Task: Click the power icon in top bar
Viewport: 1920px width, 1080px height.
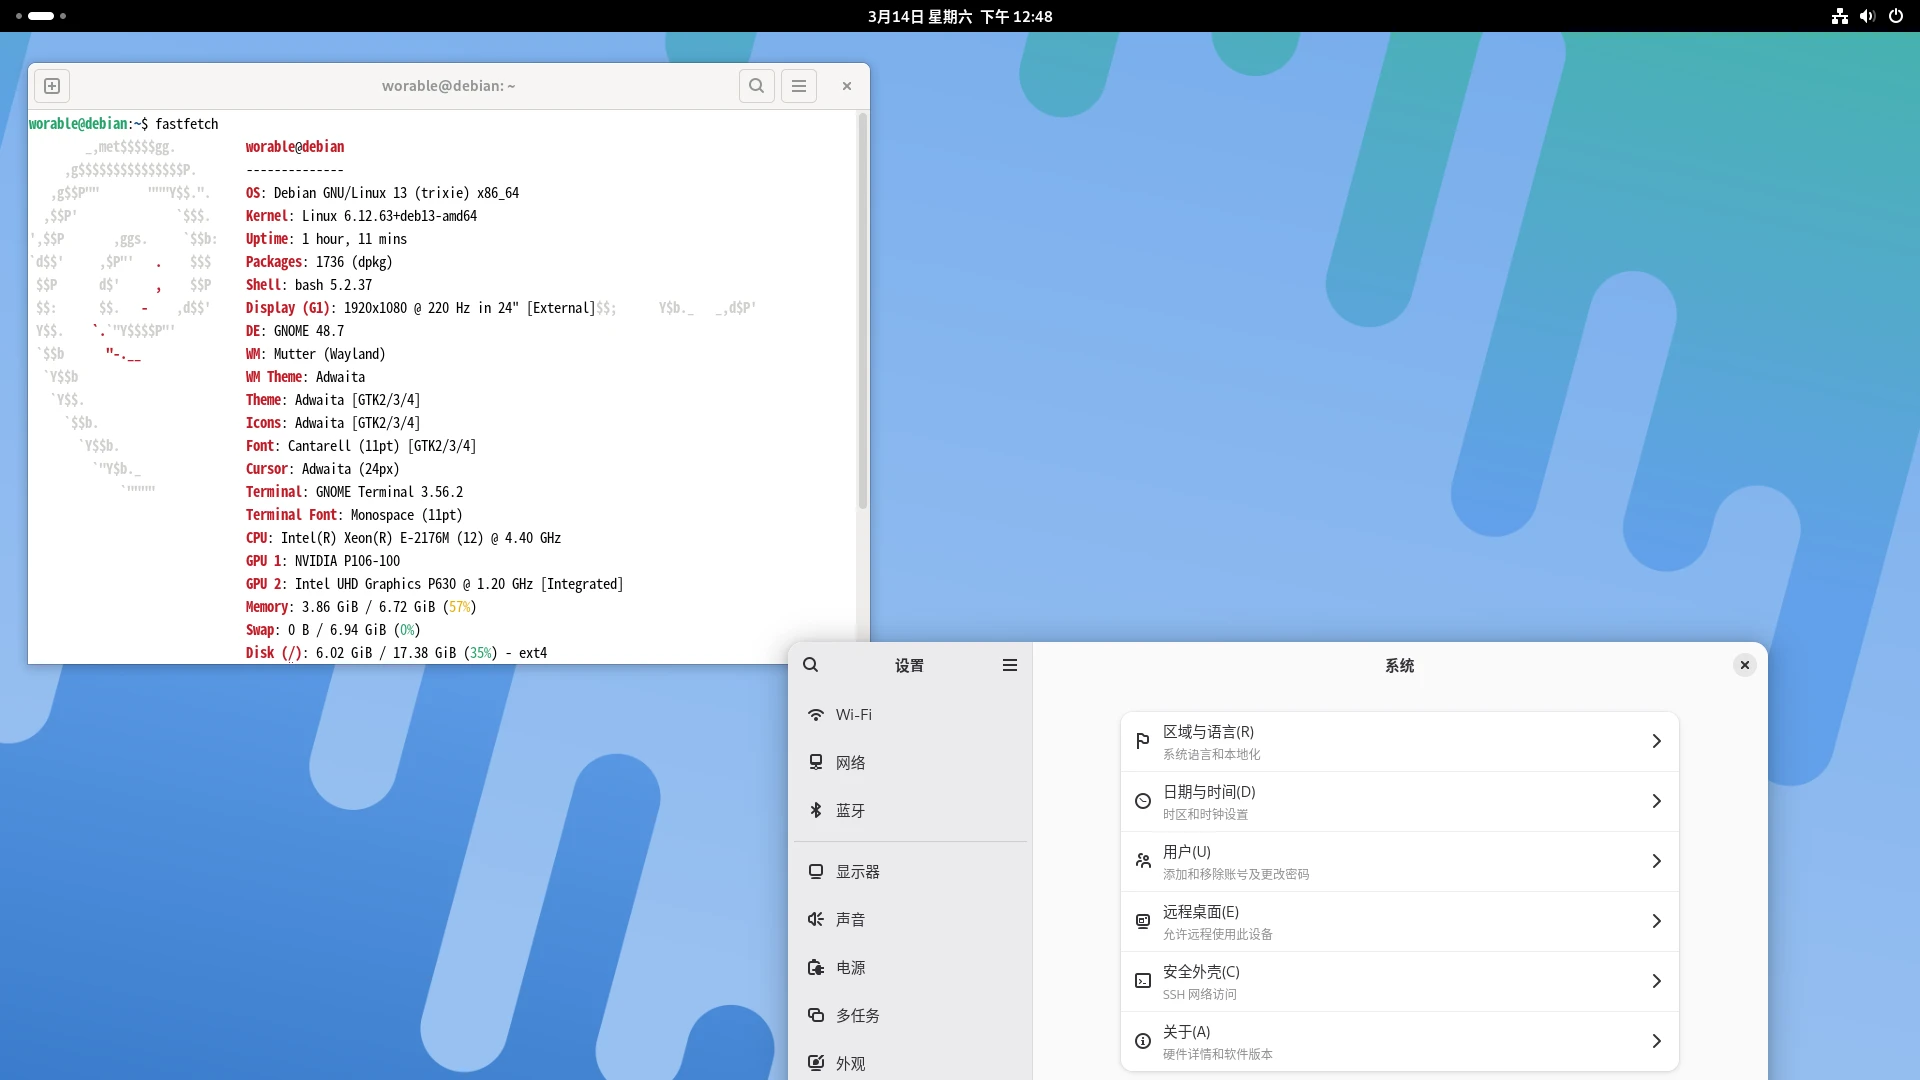Action: pos(1896,16)
